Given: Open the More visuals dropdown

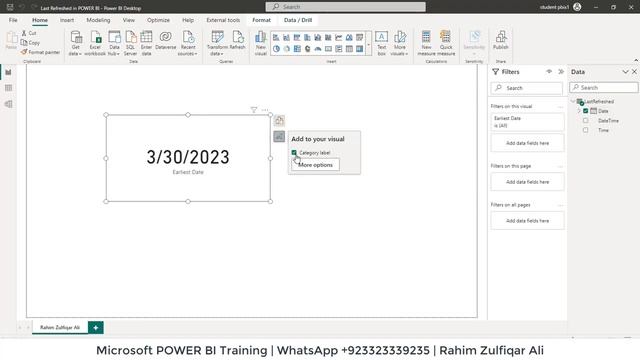Looking at the screenshot, I should (400, 43).
